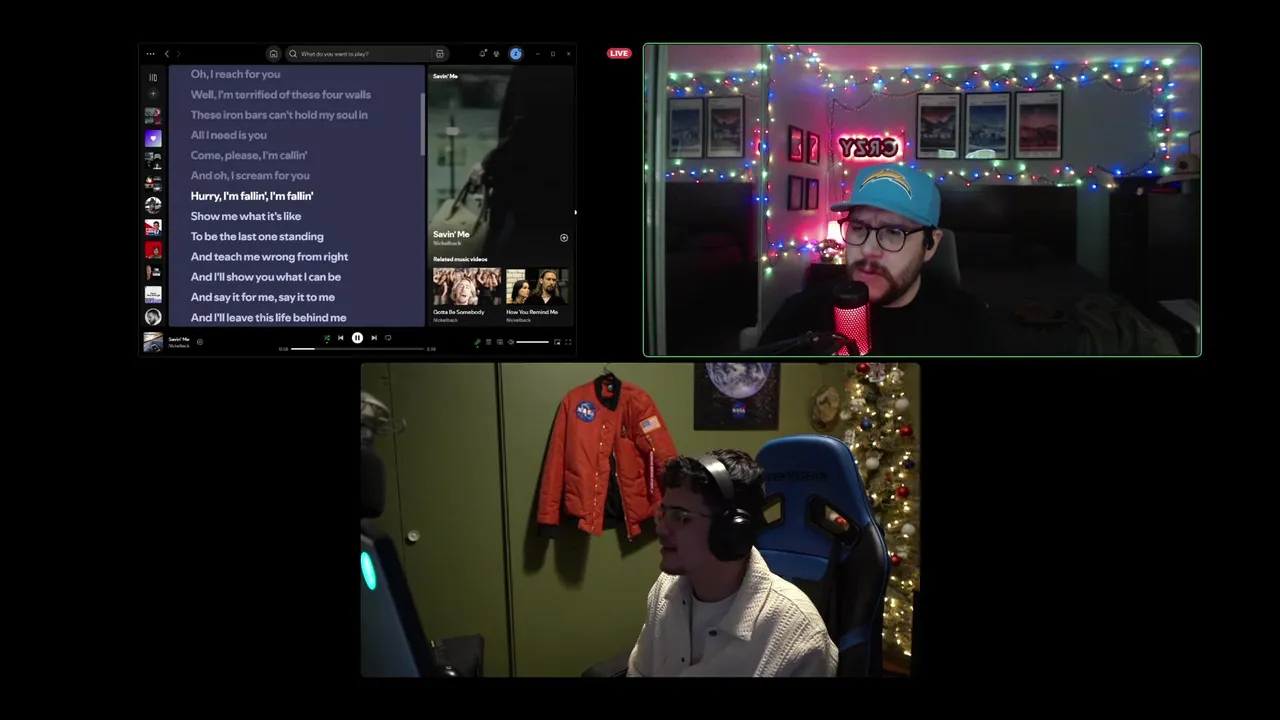The height and width of the screenshot is (720, 1280).
Task: Click the 'What do you want to play?' search field
Action: point(366,54)
